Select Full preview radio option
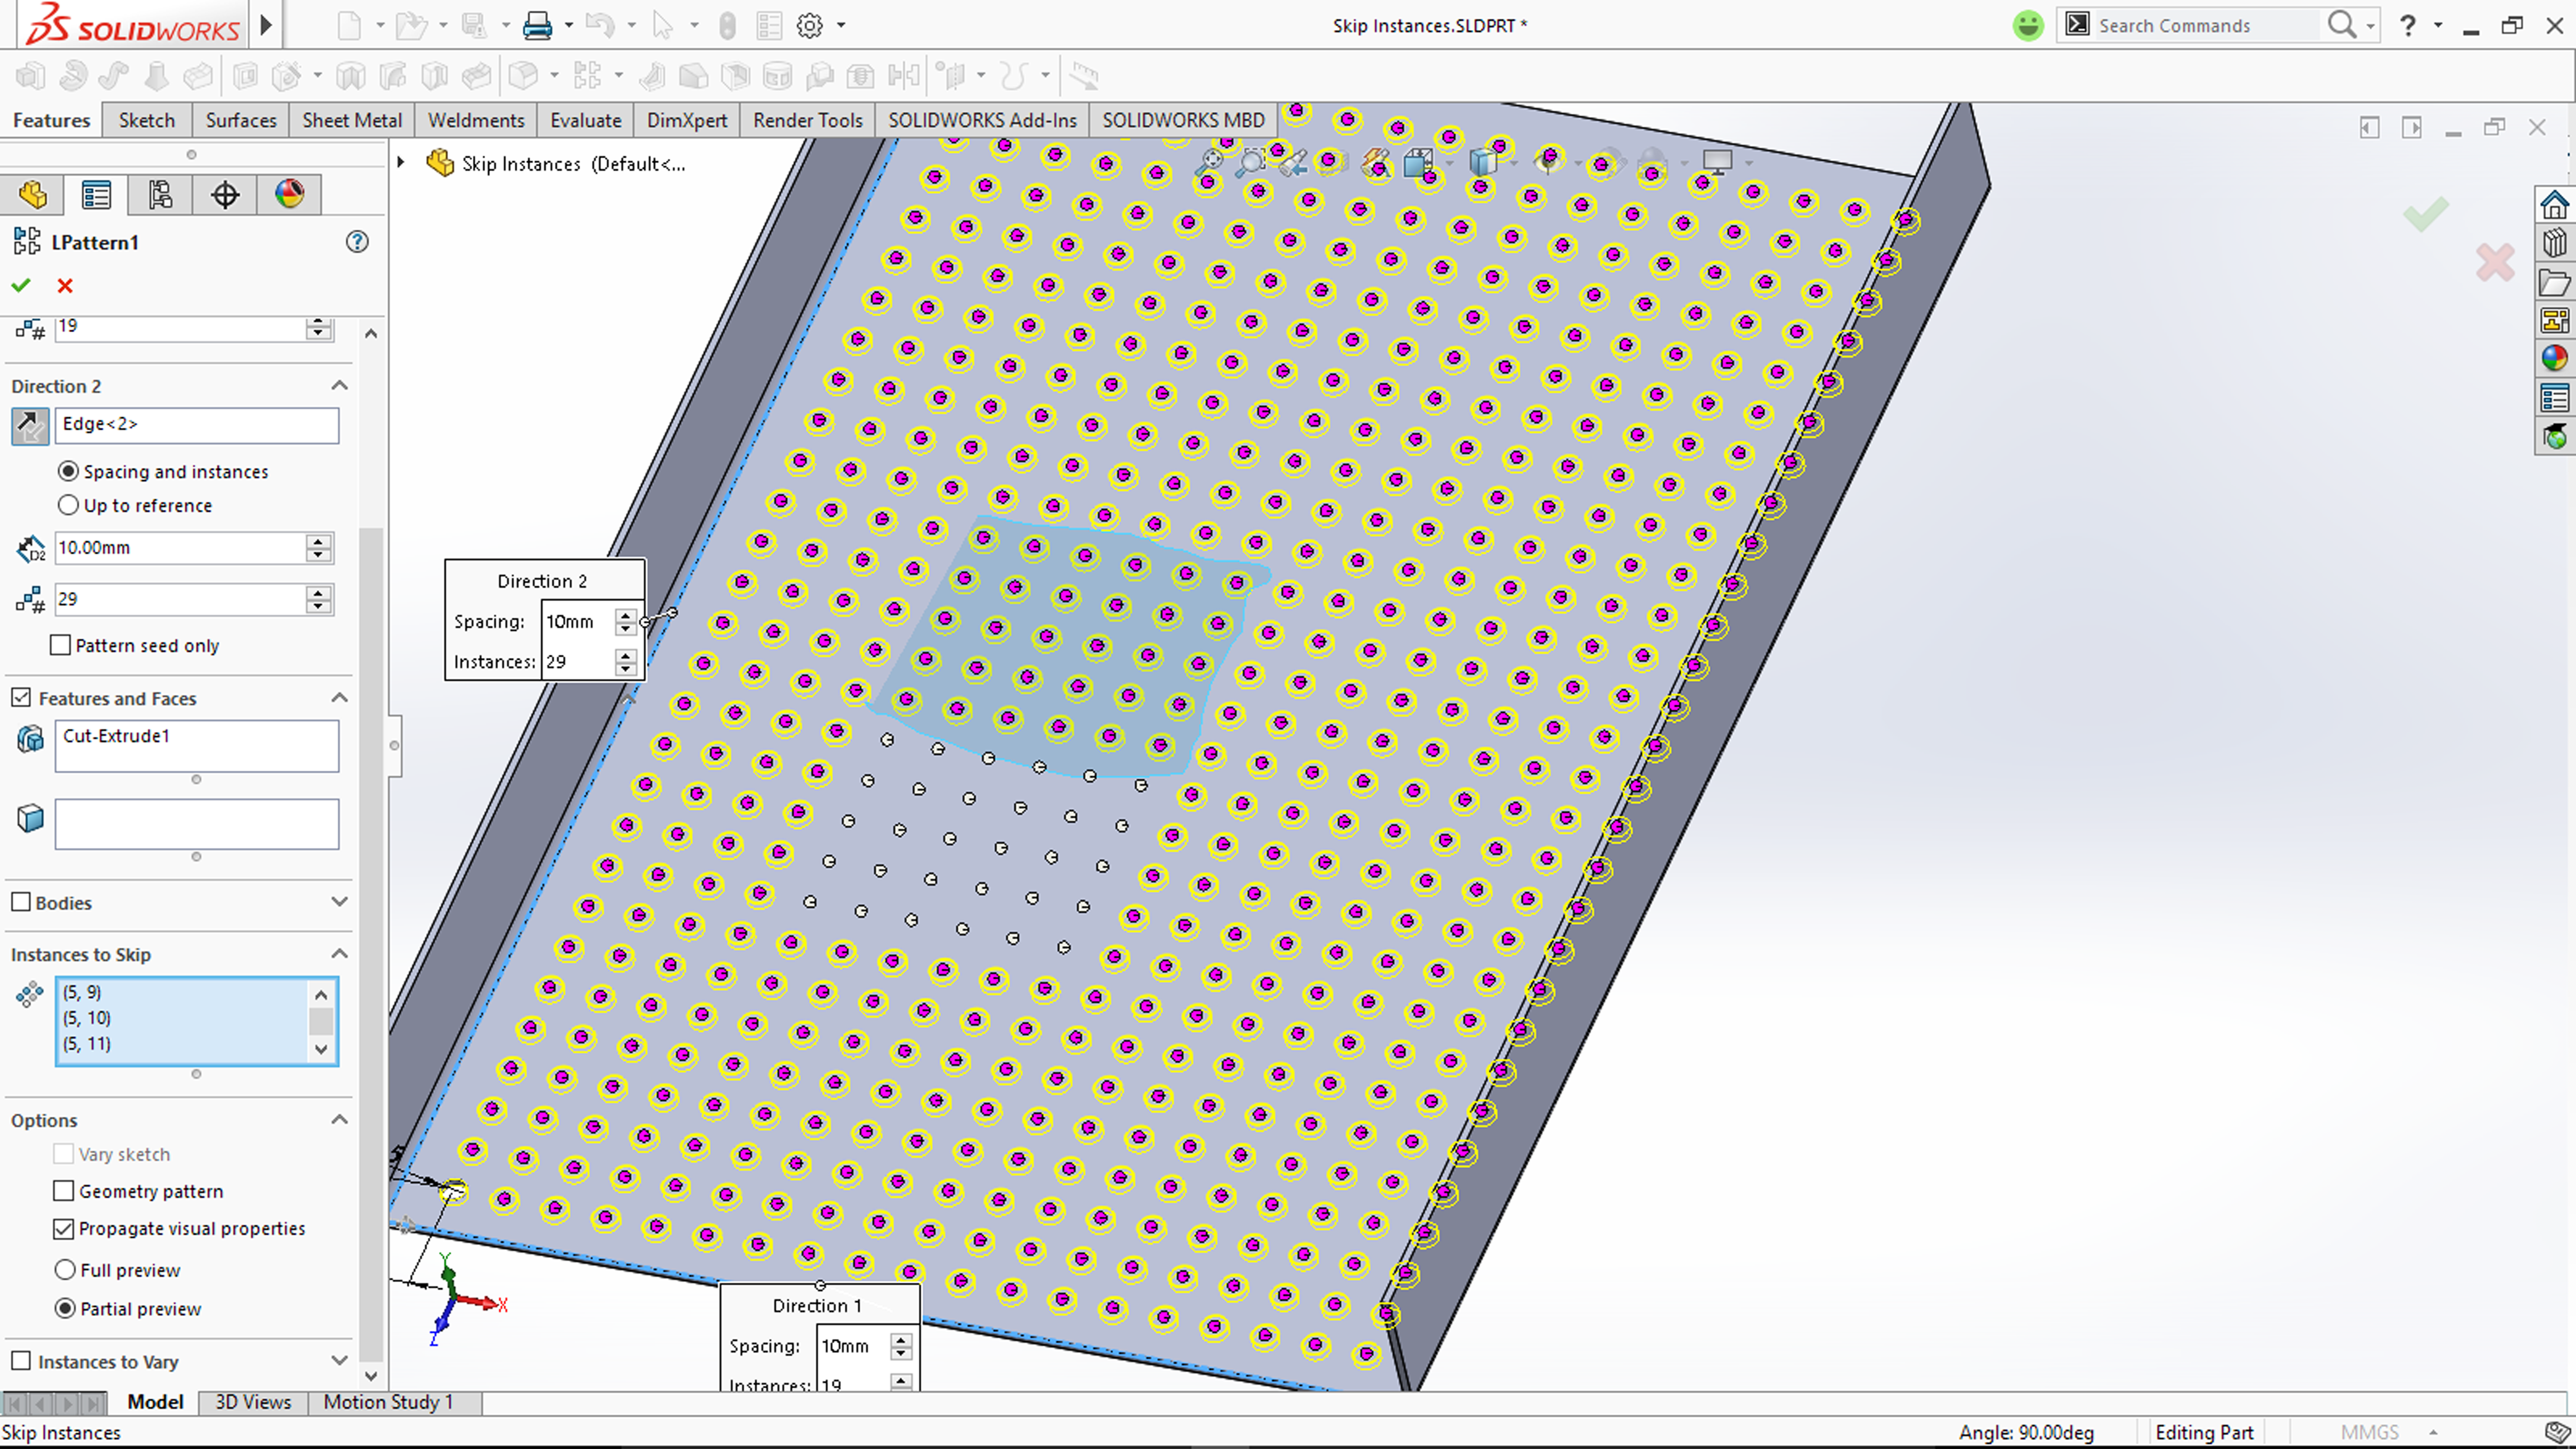 click(66, 1270)
